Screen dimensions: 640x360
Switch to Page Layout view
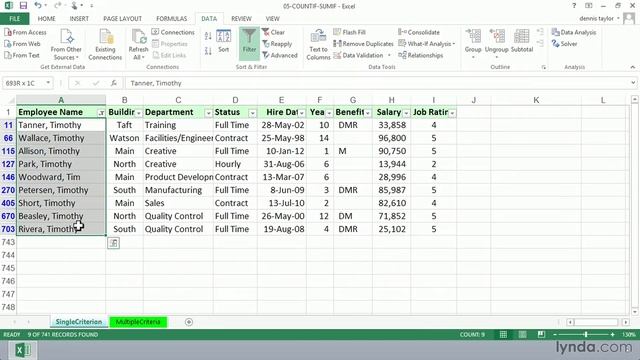tap(522, 334)
